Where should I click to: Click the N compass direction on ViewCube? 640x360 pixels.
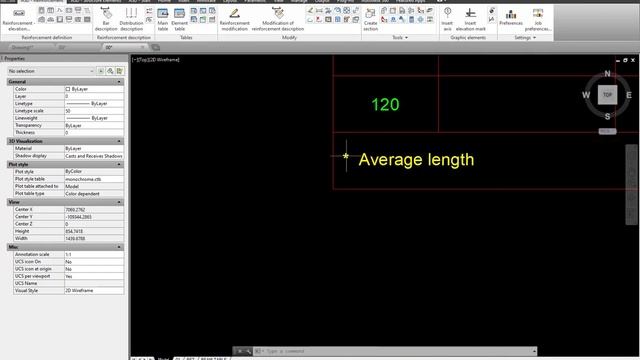click(607, 74)
